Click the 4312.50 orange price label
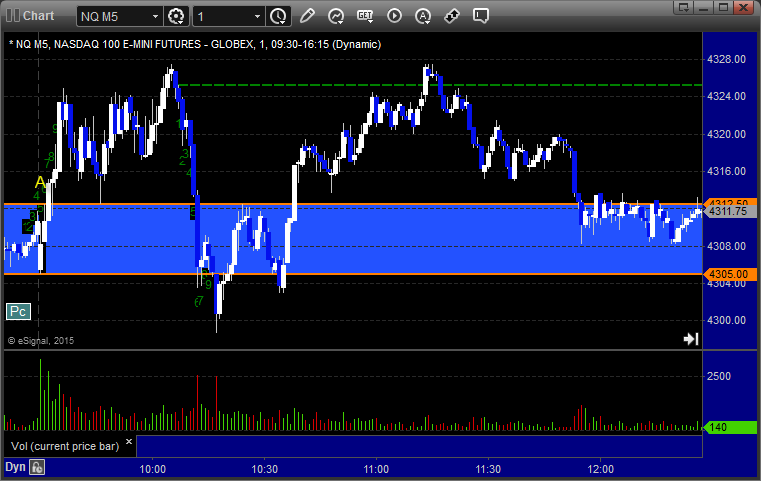Viewport: 761px width, 481px height. click(730, 202)
